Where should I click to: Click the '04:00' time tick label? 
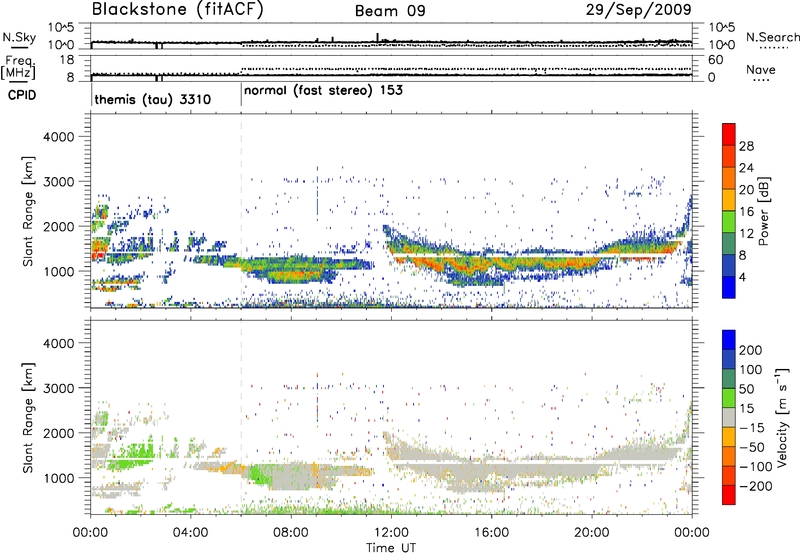tap(190, 533)
